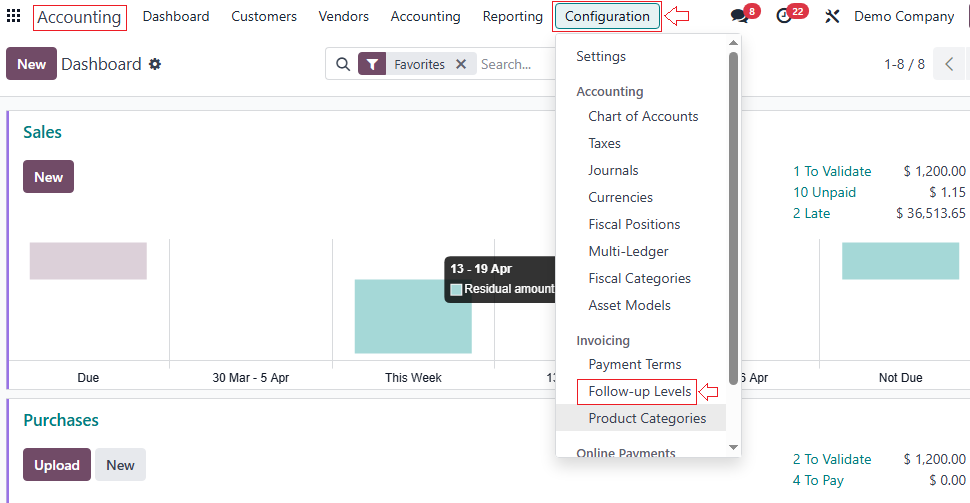Click the This Week teal bar

coord(412,316)
